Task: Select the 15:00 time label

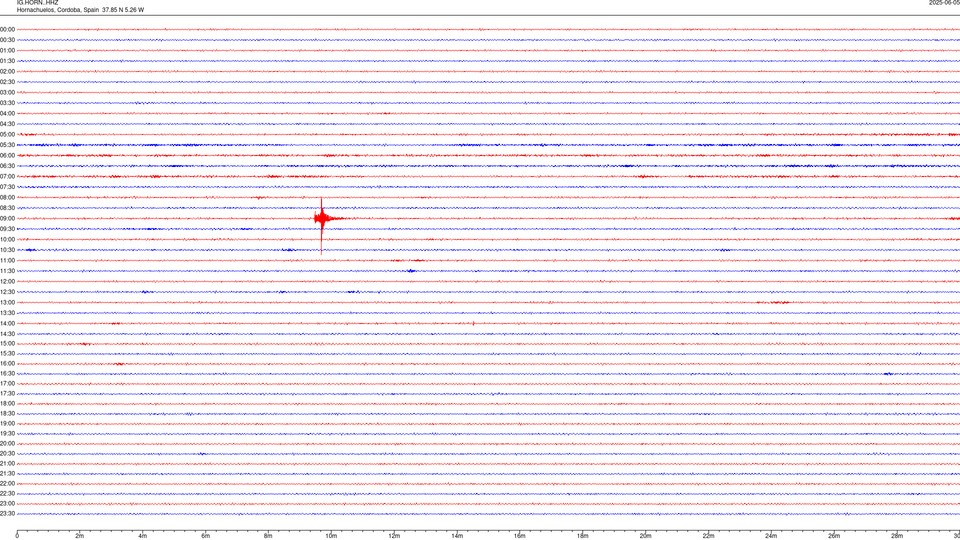Action: [x=7, y=344]
